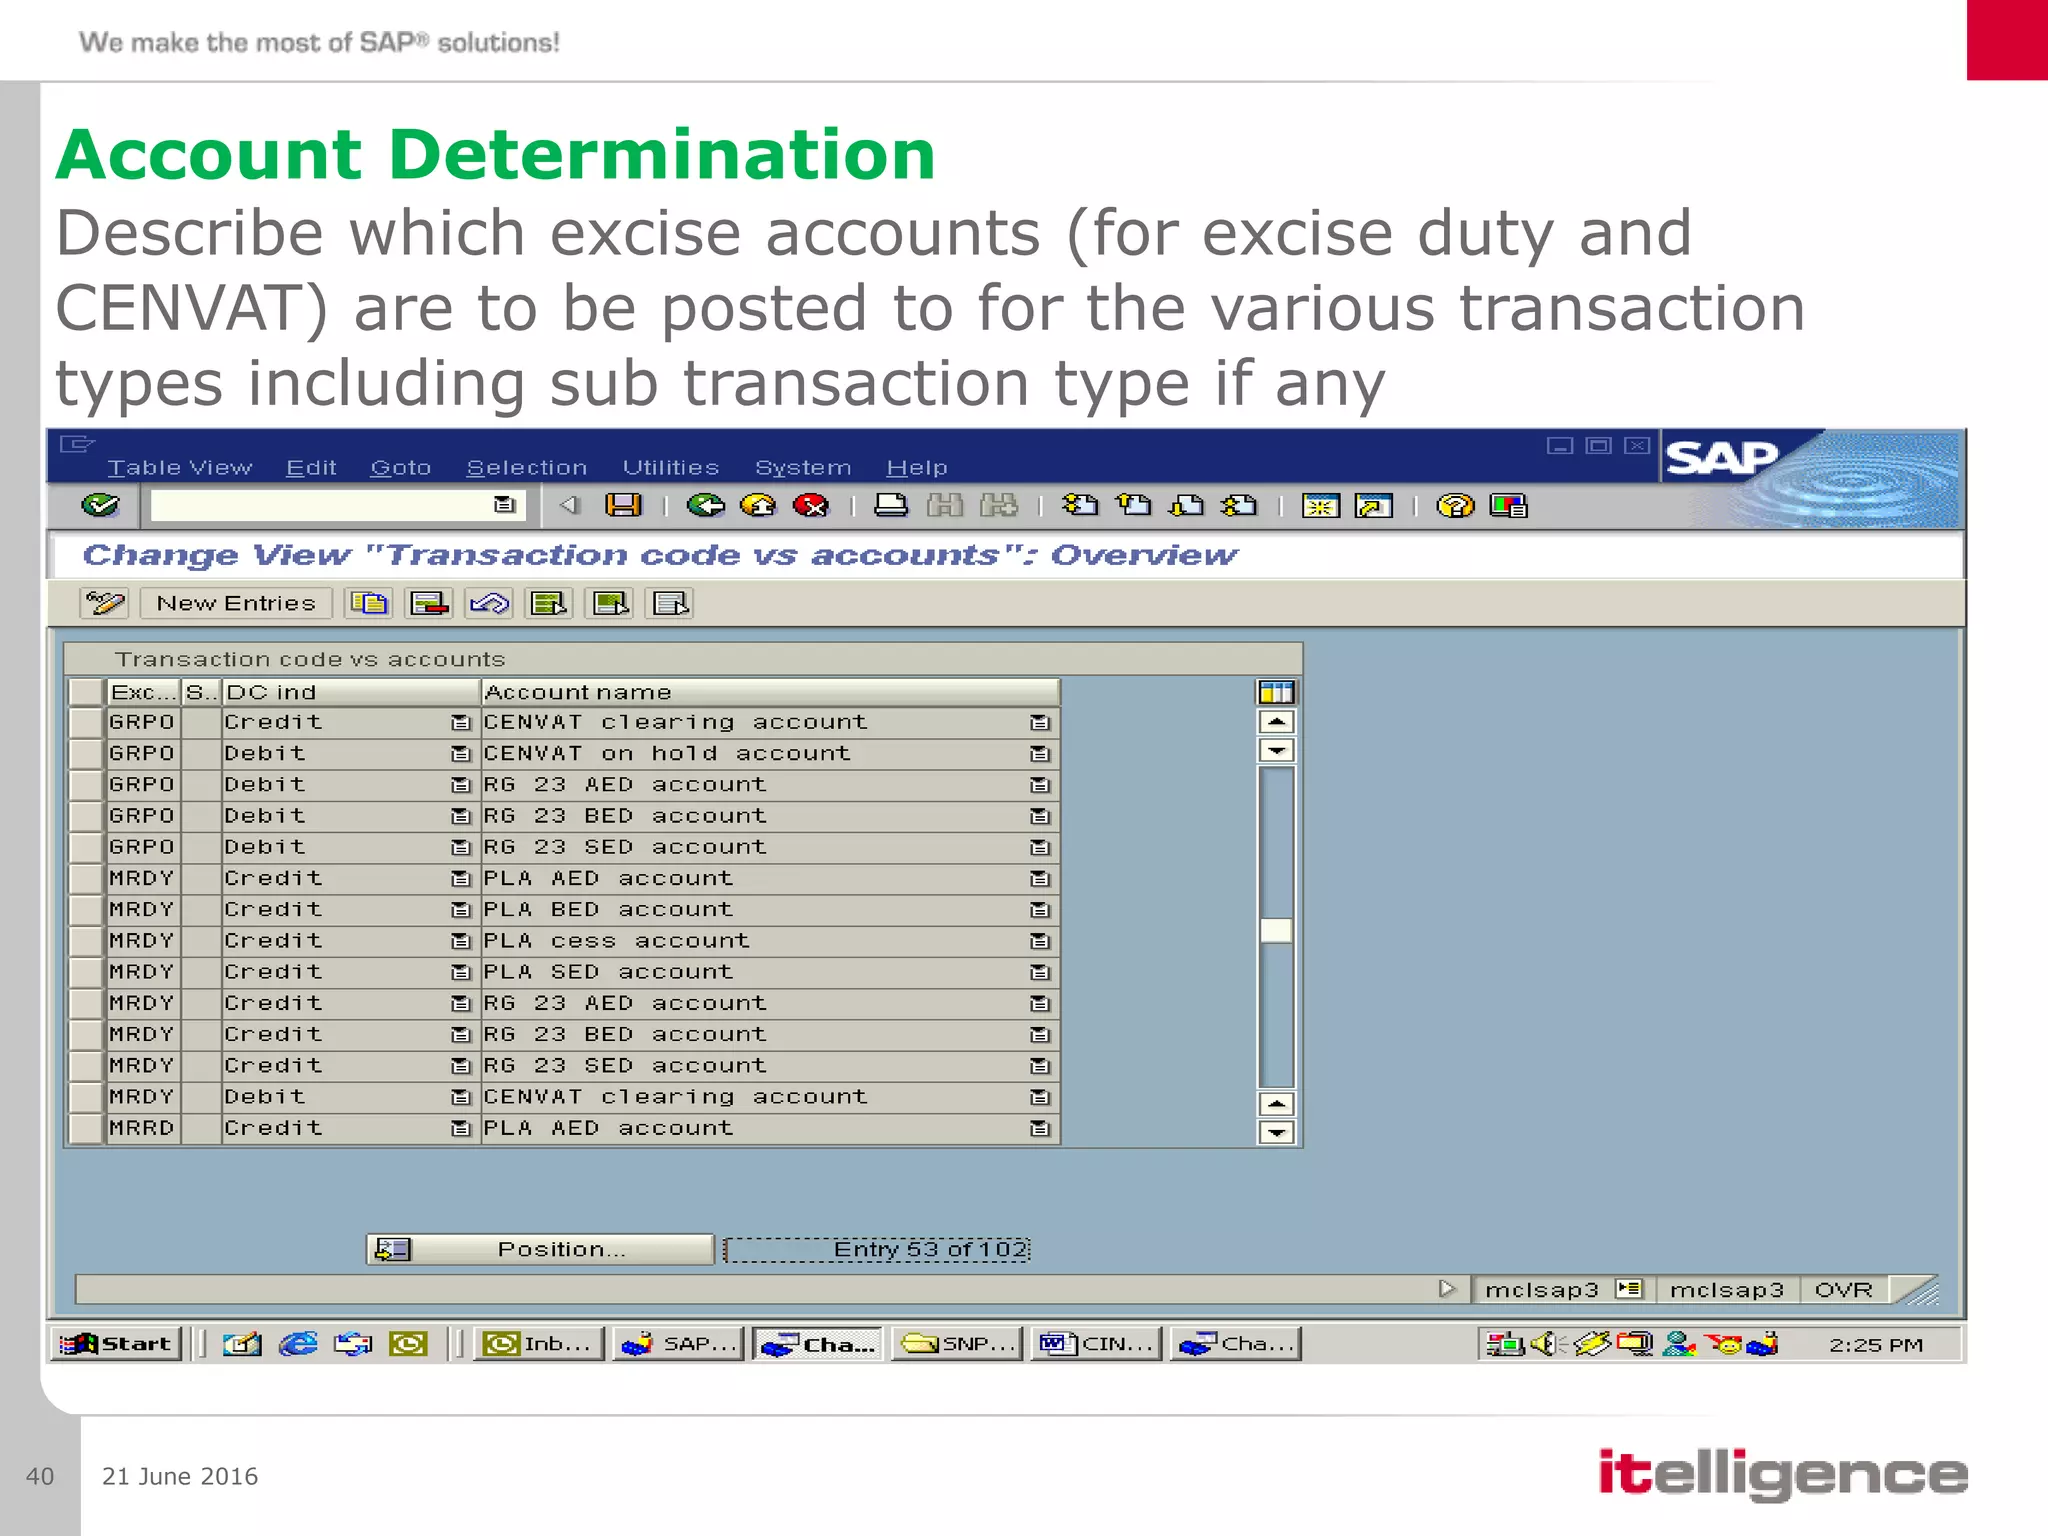This screenshot has width=2048, height=1536.
Task: Click the Save diskette icon
Action: (x=623, y=506)
